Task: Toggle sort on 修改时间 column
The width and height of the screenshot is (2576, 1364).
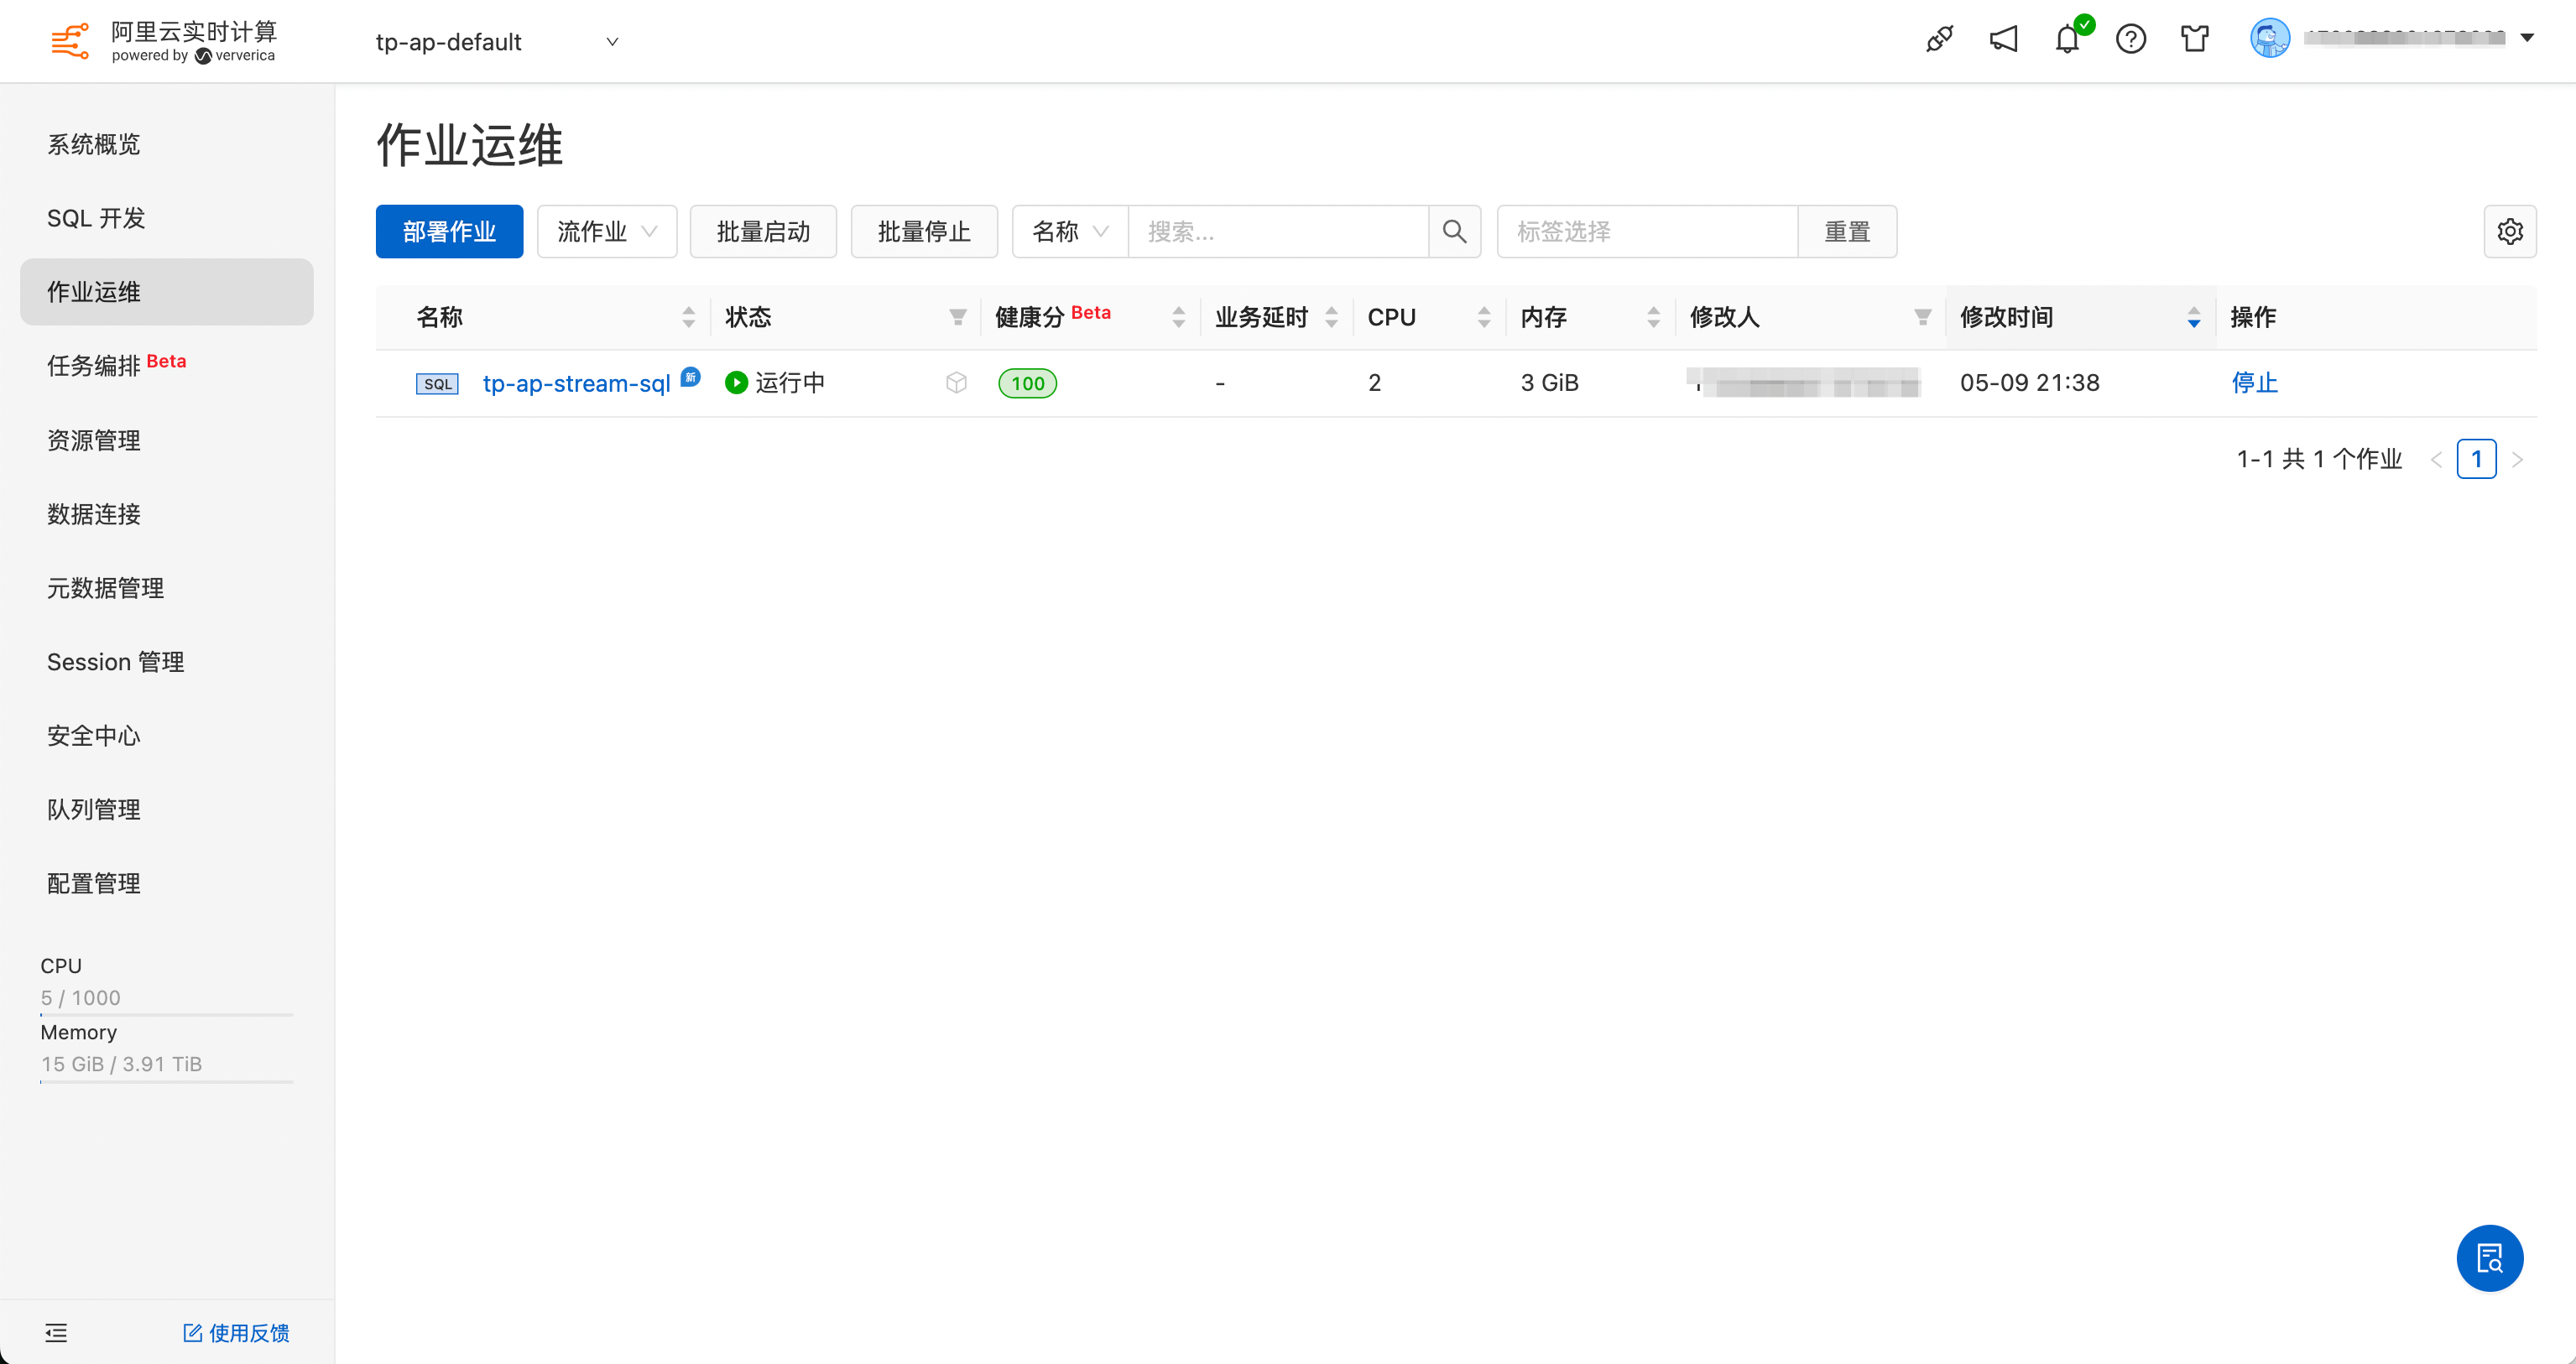Action: tap(2193, 318)
